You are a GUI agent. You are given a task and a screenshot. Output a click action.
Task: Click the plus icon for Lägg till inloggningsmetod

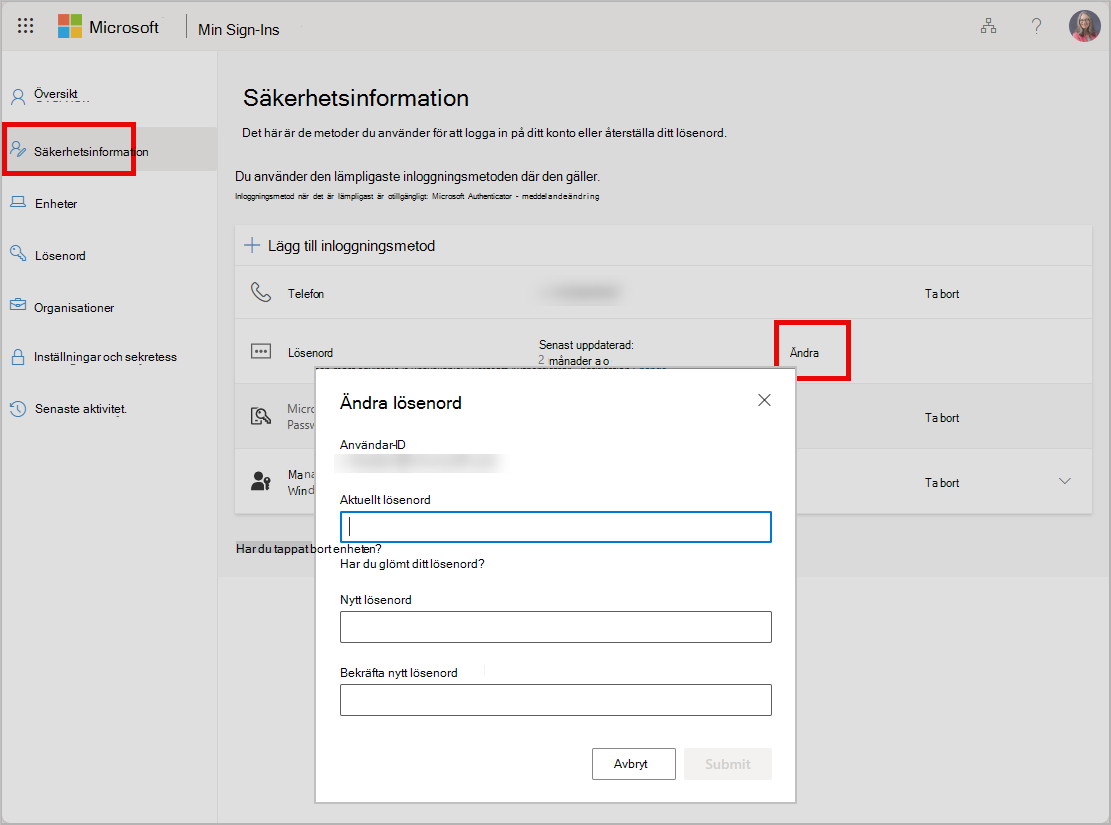(x=252, y=245)
